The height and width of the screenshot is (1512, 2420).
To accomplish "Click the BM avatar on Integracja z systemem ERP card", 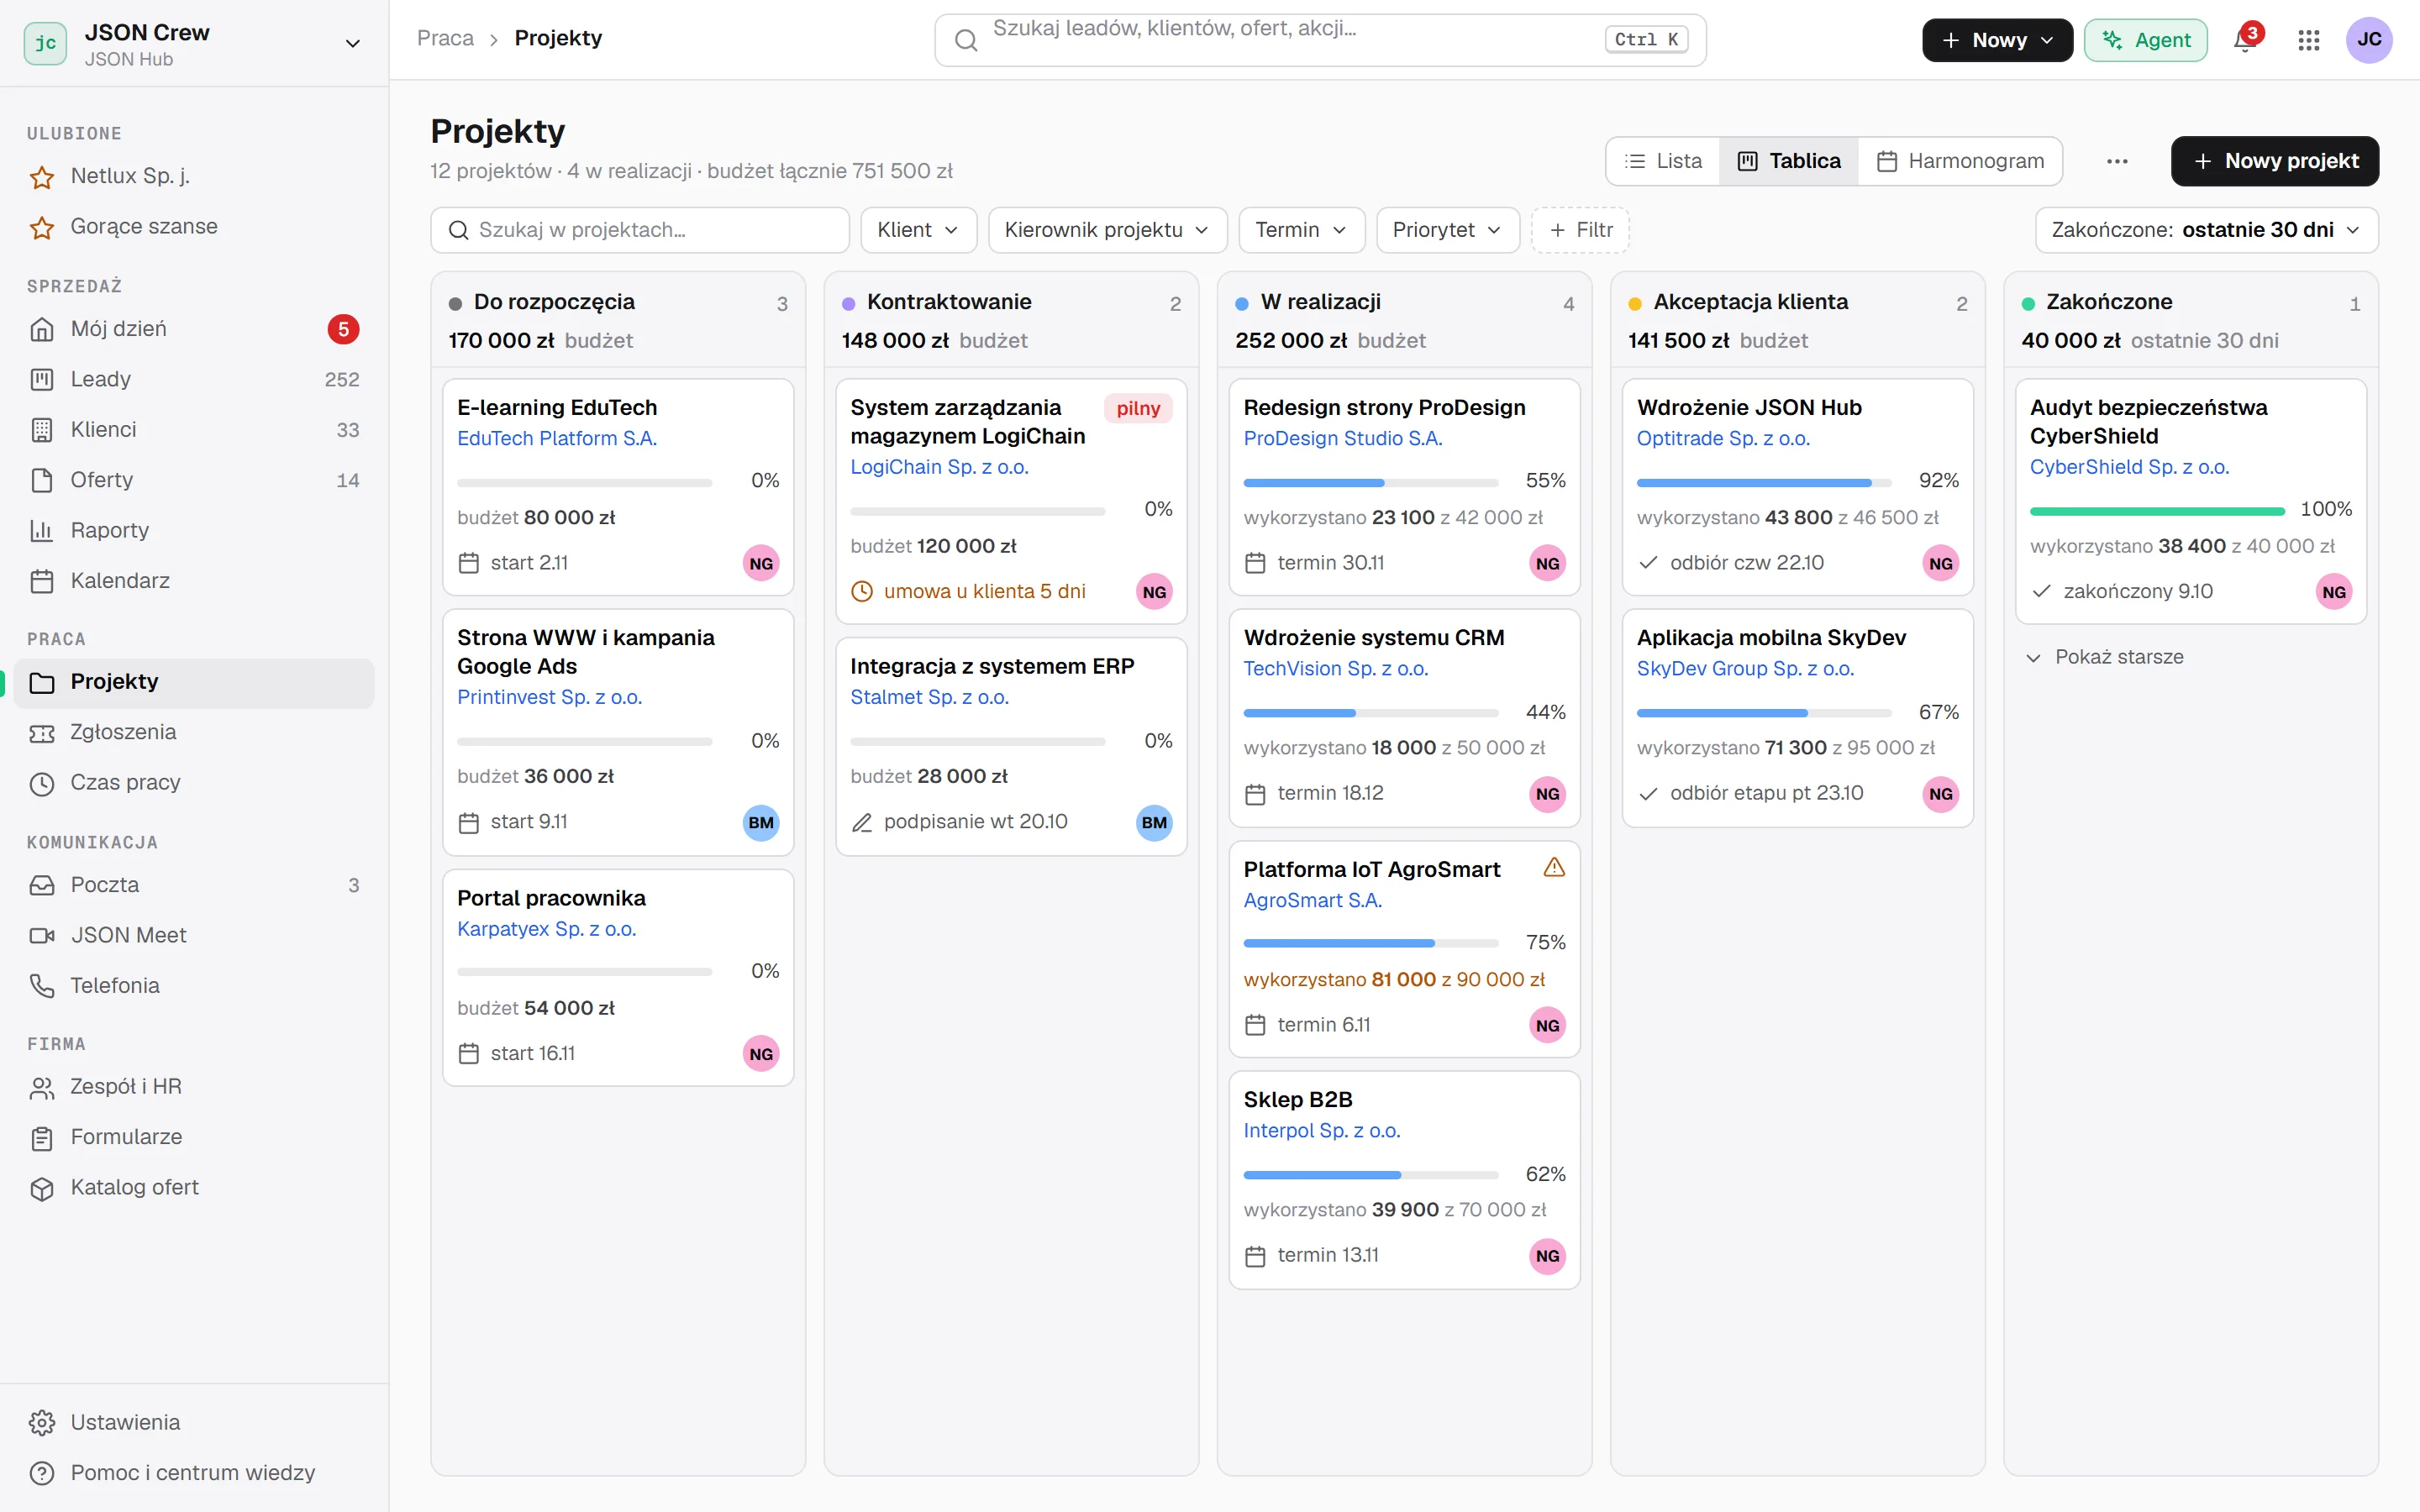I will 1154,823.
